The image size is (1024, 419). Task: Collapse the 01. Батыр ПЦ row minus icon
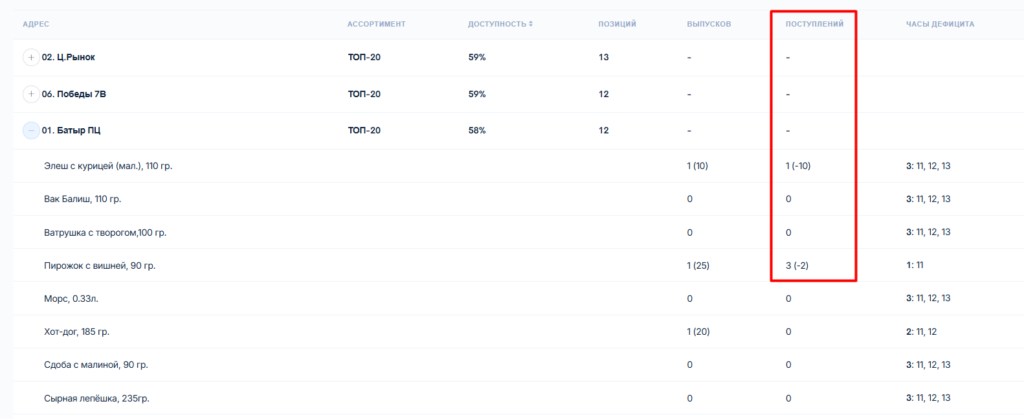pyautogui.click(x=31, y=131)
